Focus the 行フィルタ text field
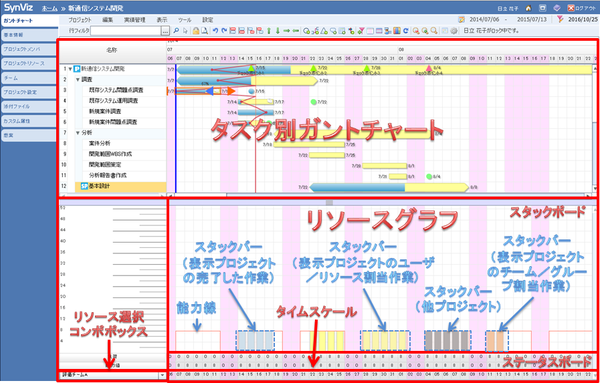Image resolution: width=600 pixels, height=383 pixels. [126, 31]
